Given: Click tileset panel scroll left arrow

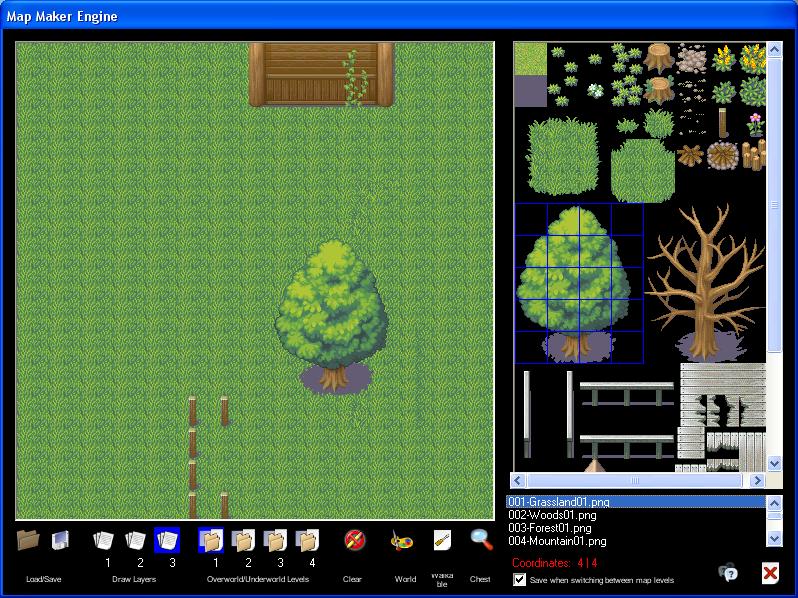Looking at the screenshot, I should coord(518,480).
